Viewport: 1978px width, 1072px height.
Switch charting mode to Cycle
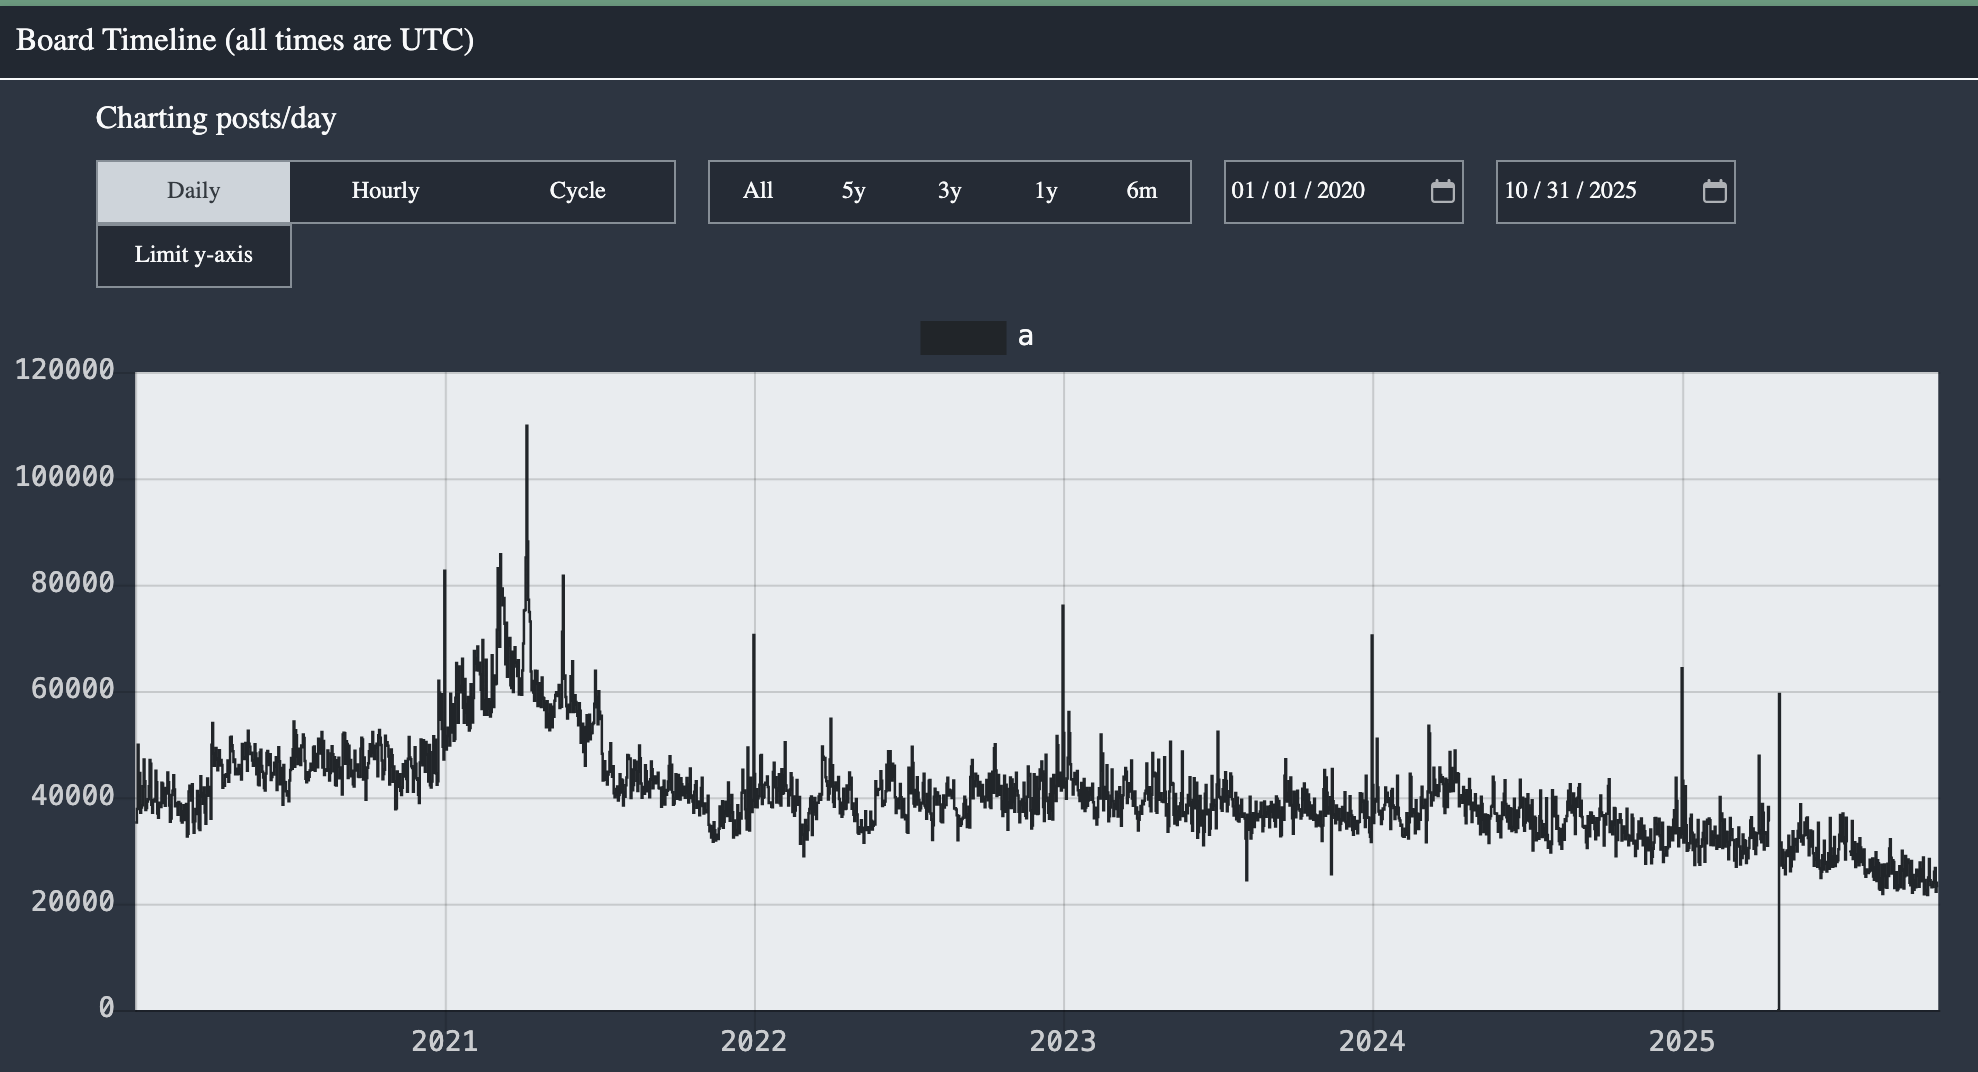tap(577, 191)
